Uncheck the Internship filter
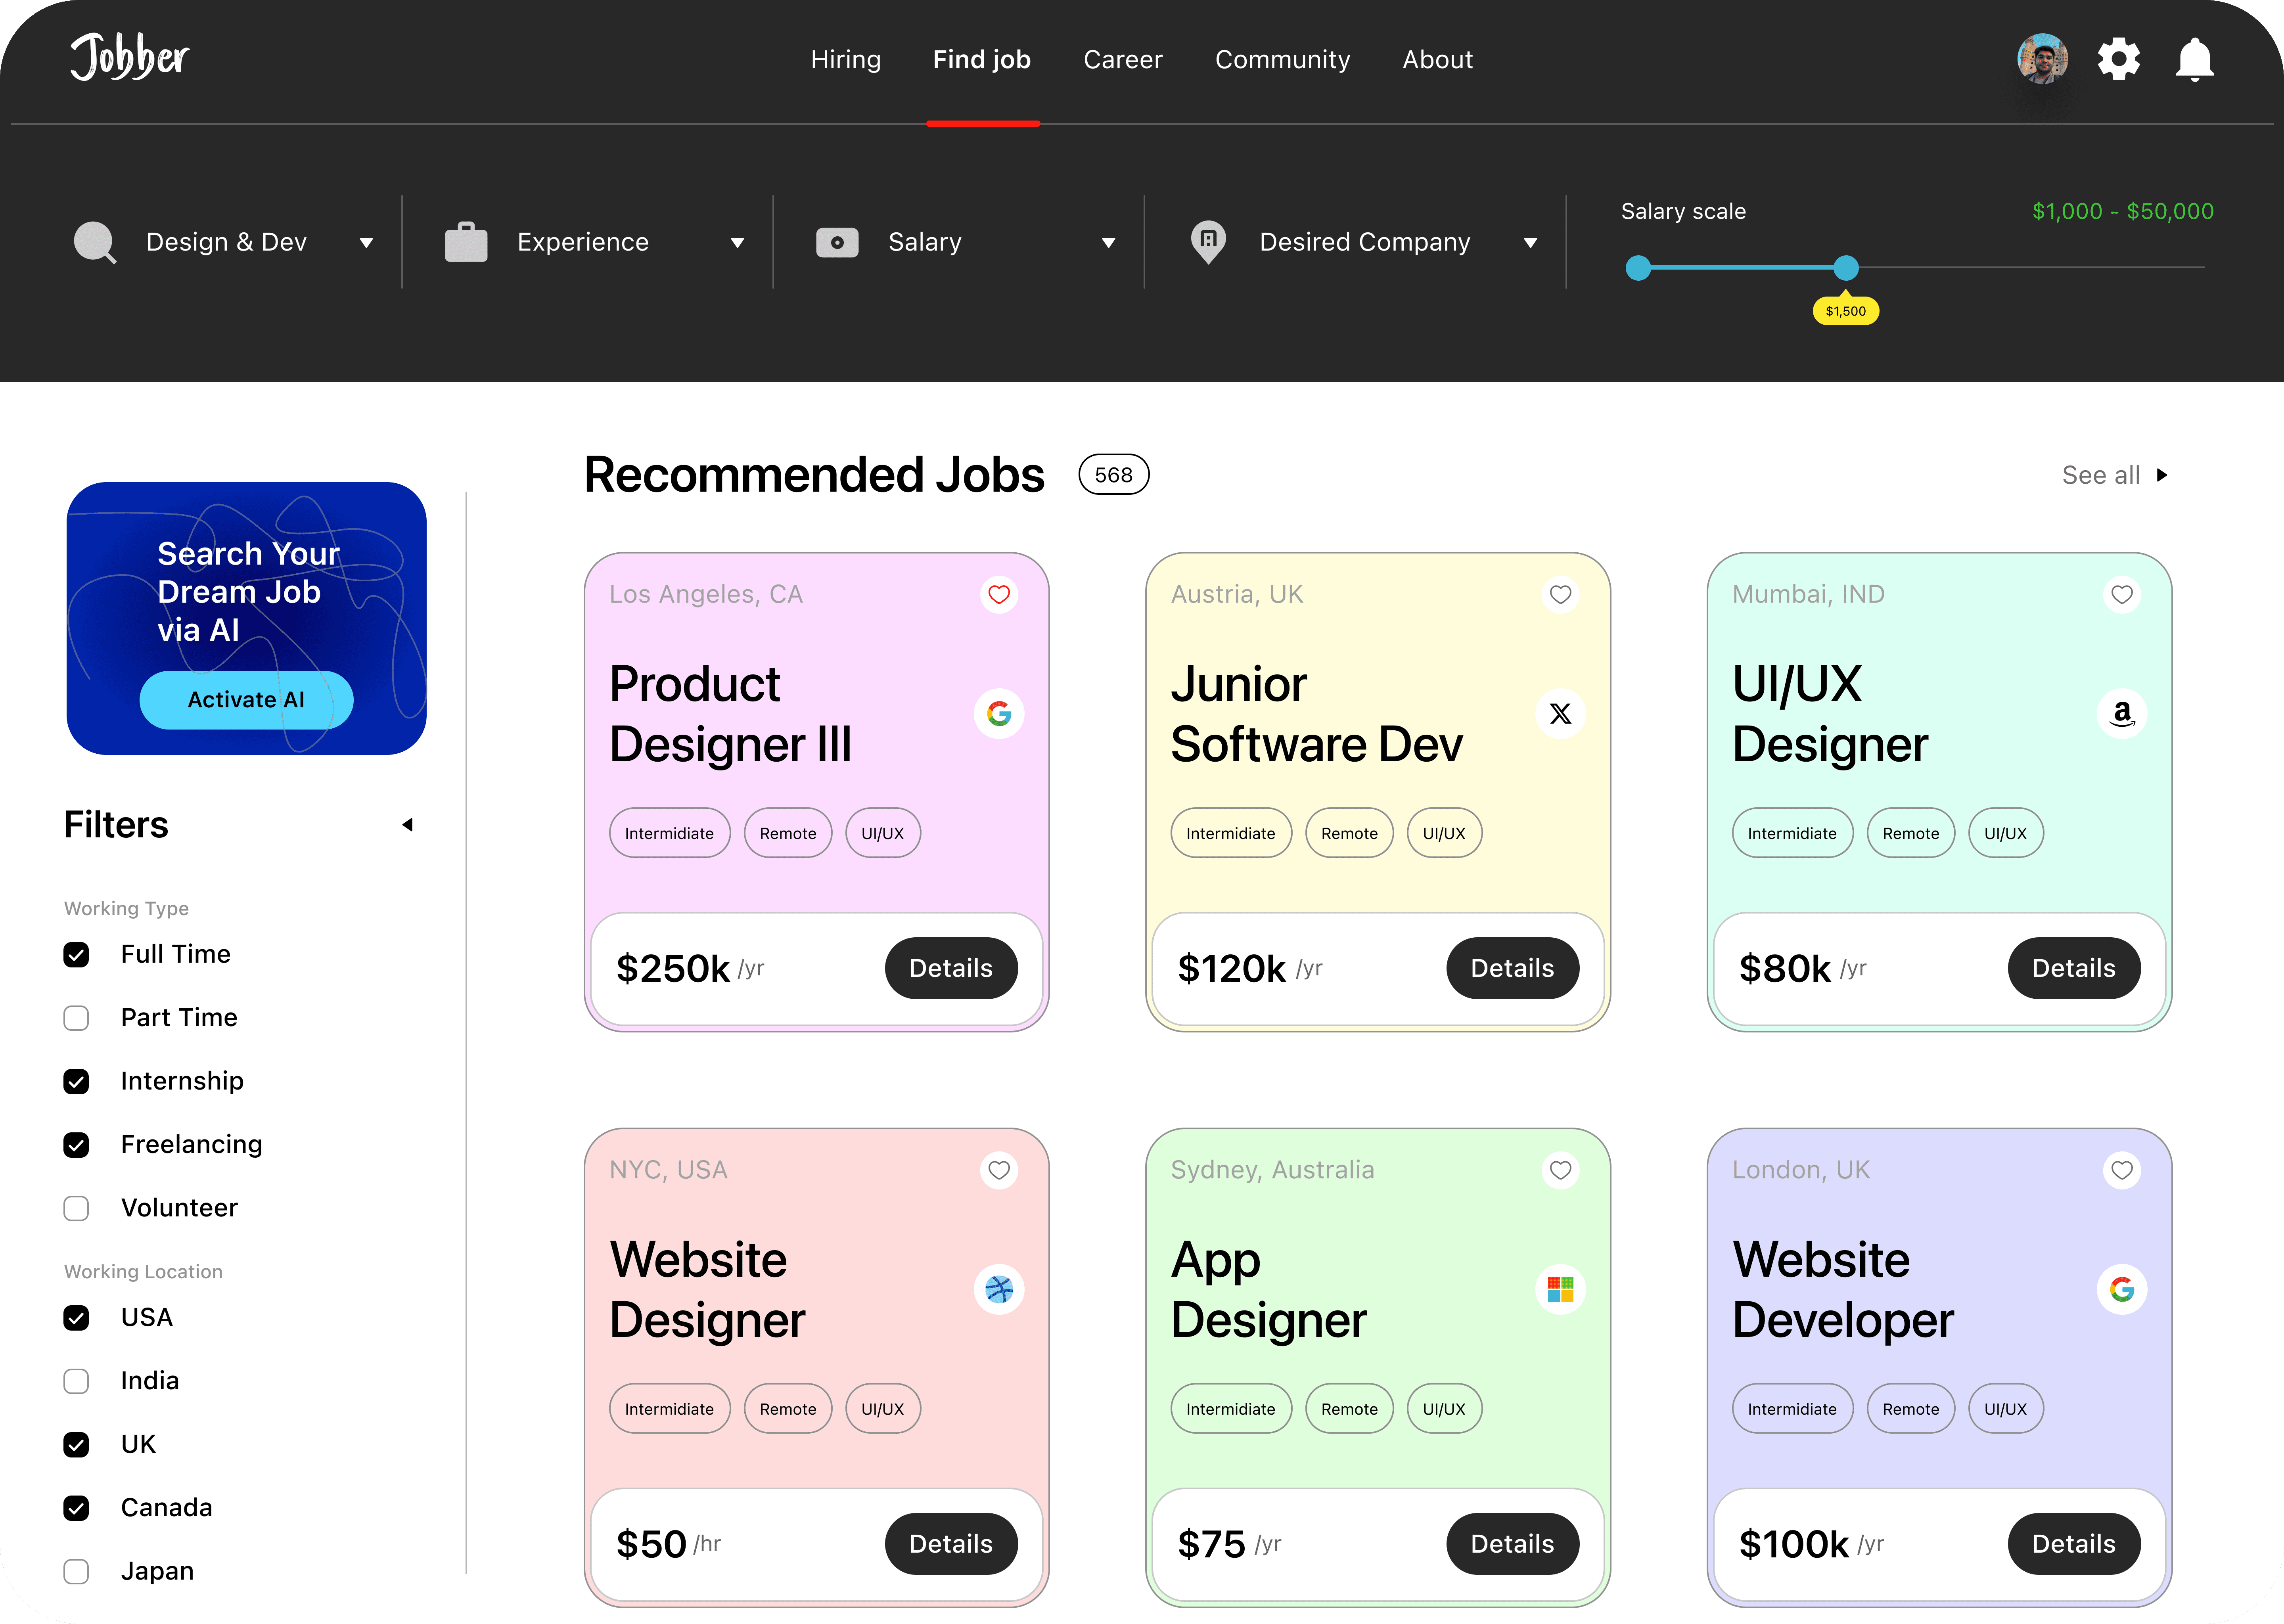This screenshot has width=2284, height=1624. tap(76, 1081)
